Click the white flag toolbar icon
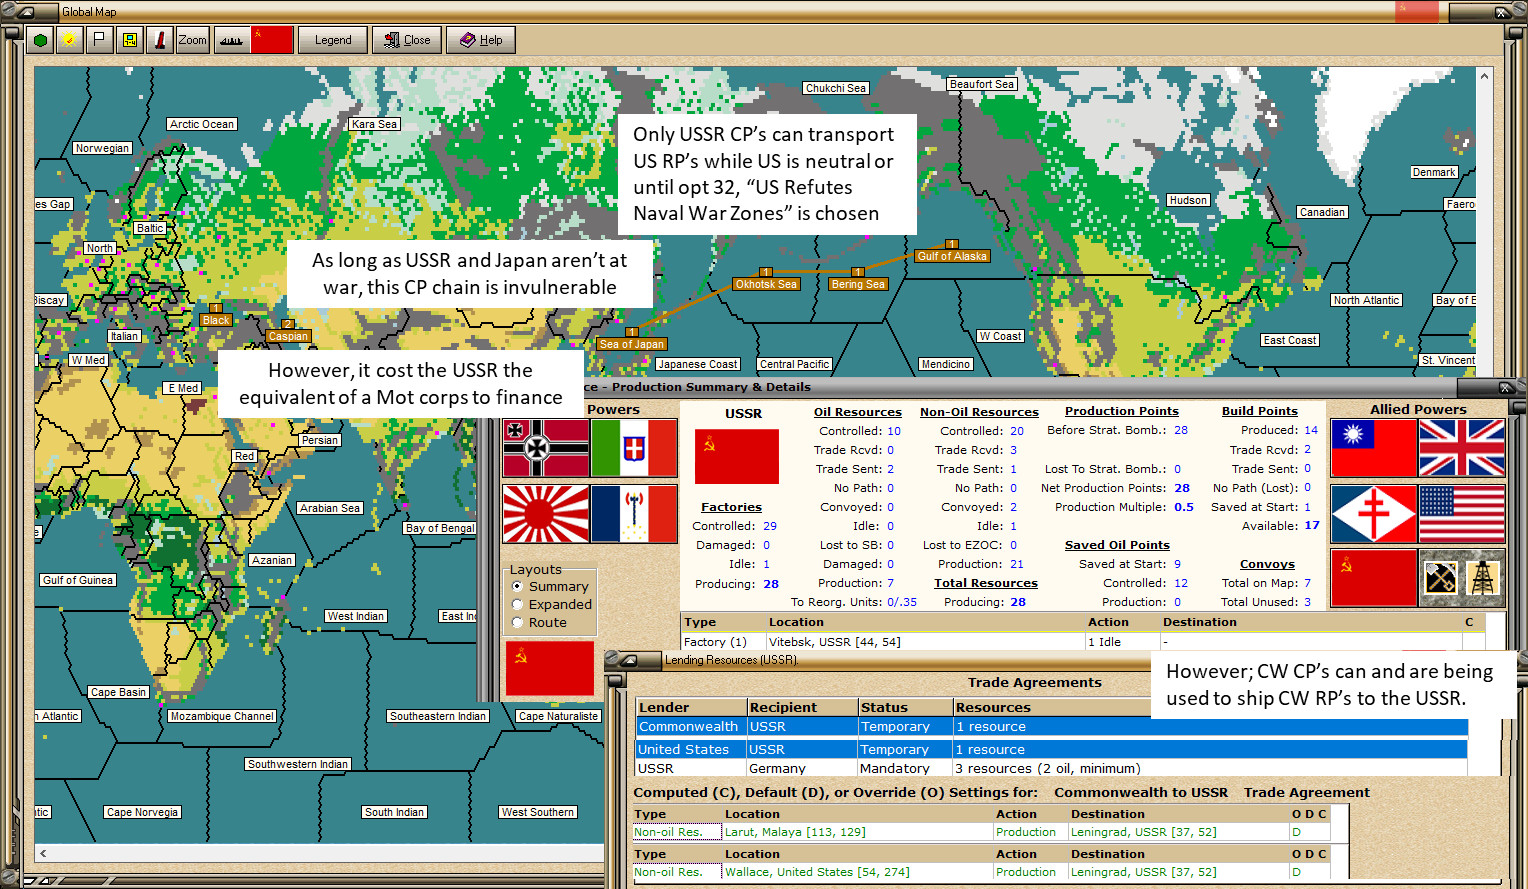This screenshot has width=1528, height=889. coord(99,40)
